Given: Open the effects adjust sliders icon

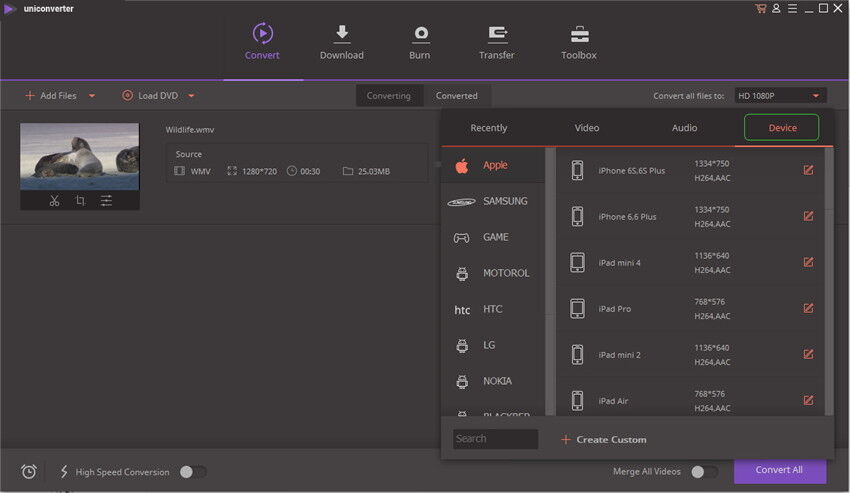Looking at the screenshot, I should tap(106, 201).
